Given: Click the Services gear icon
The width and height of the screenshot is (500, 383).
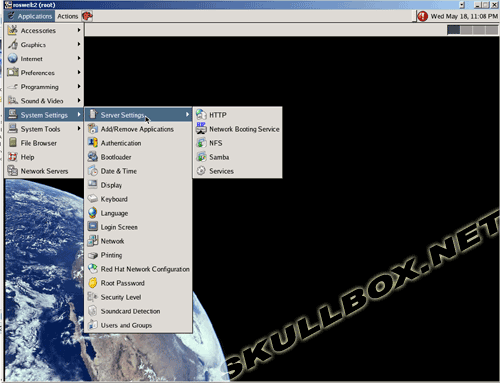Looking at the screenshot, I should click(x=201, y=171).
